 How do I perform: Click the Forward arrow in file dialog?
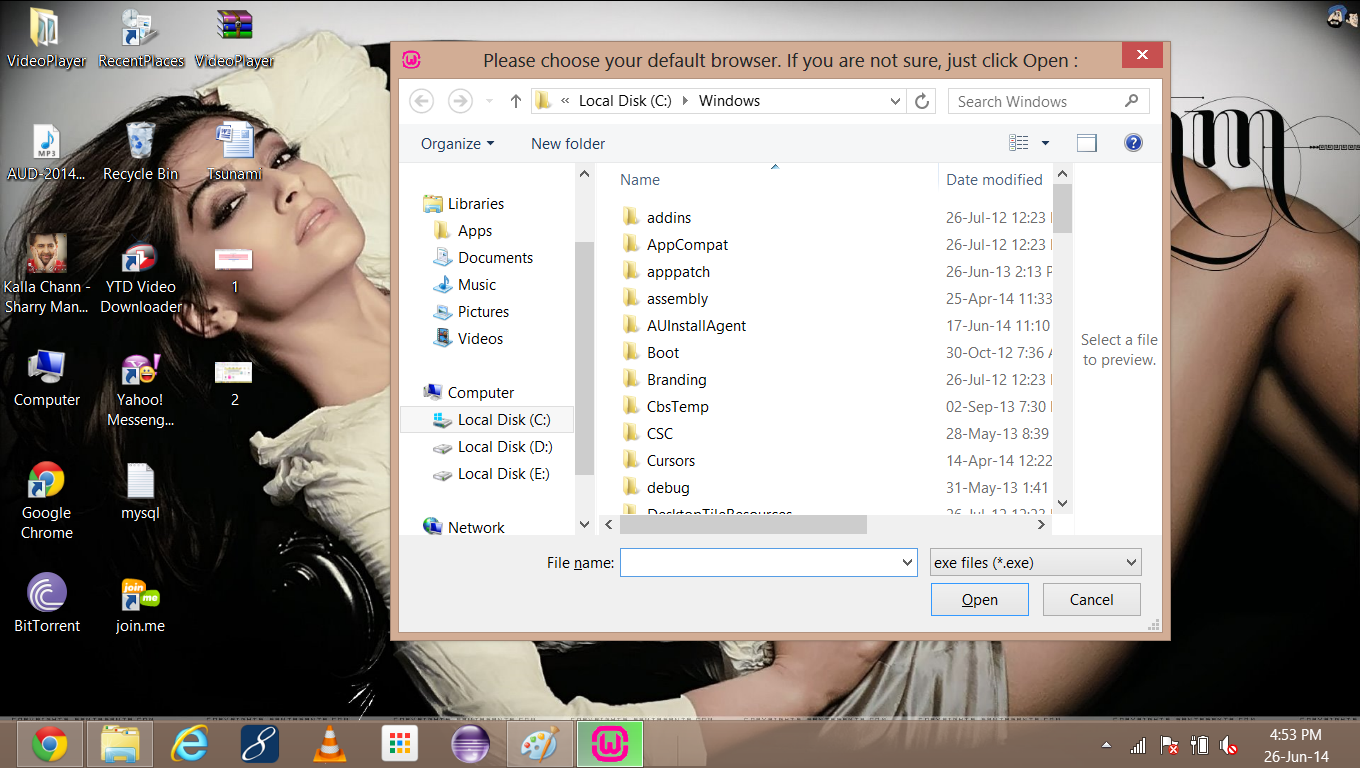click(x=460, y=101)
